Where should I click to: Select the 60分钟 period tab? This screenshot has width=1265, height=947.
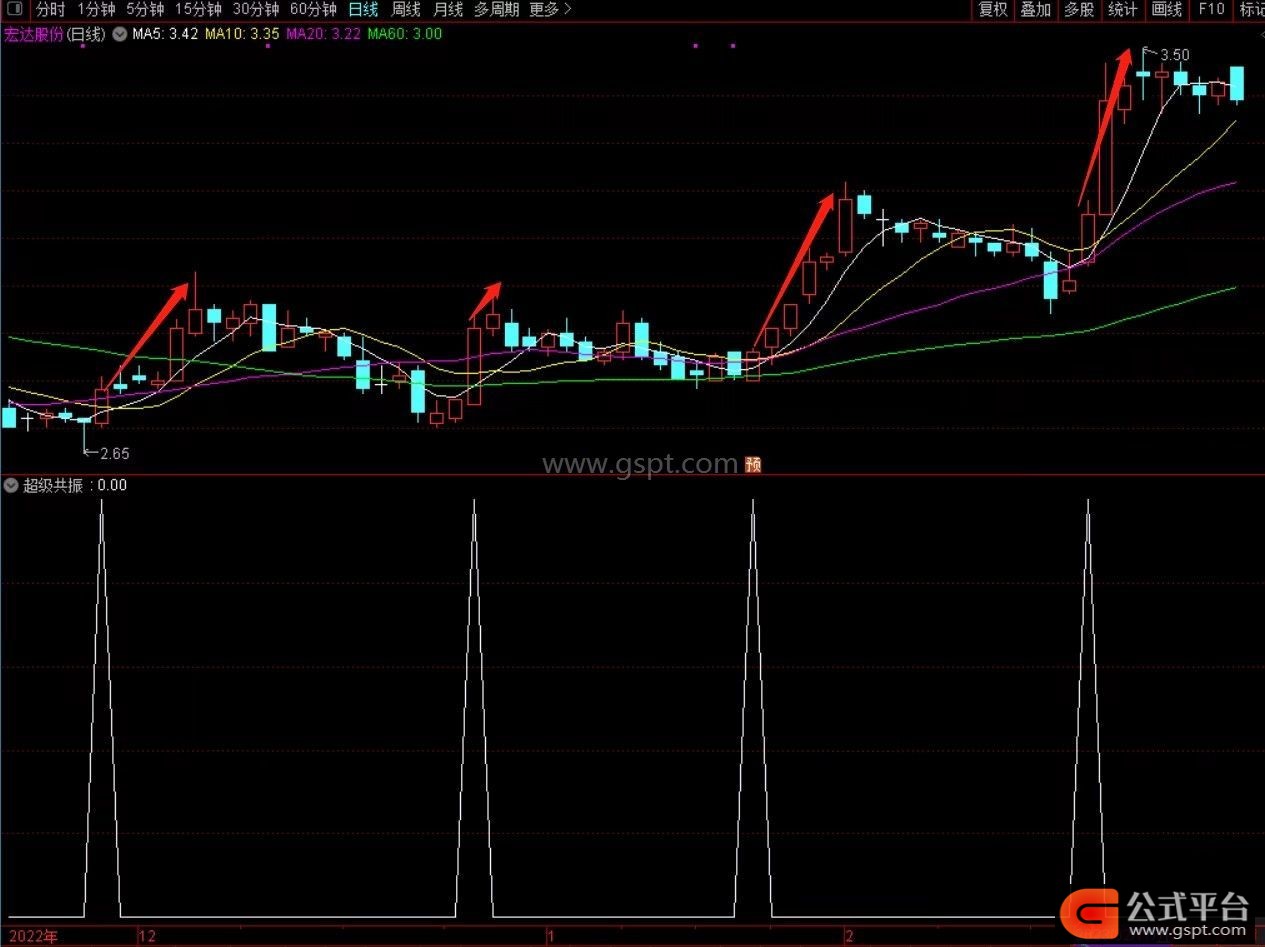pos(313,10)
